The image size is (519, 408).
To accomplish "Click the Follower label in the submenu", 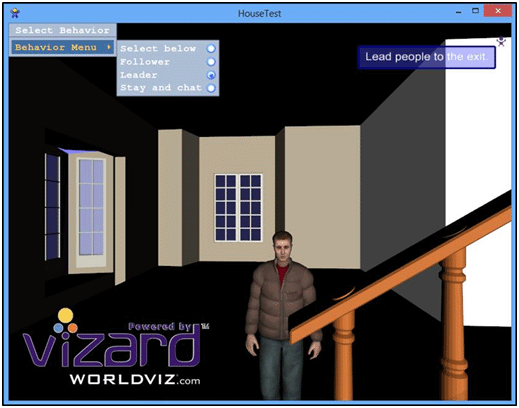I will coord(145,62).
